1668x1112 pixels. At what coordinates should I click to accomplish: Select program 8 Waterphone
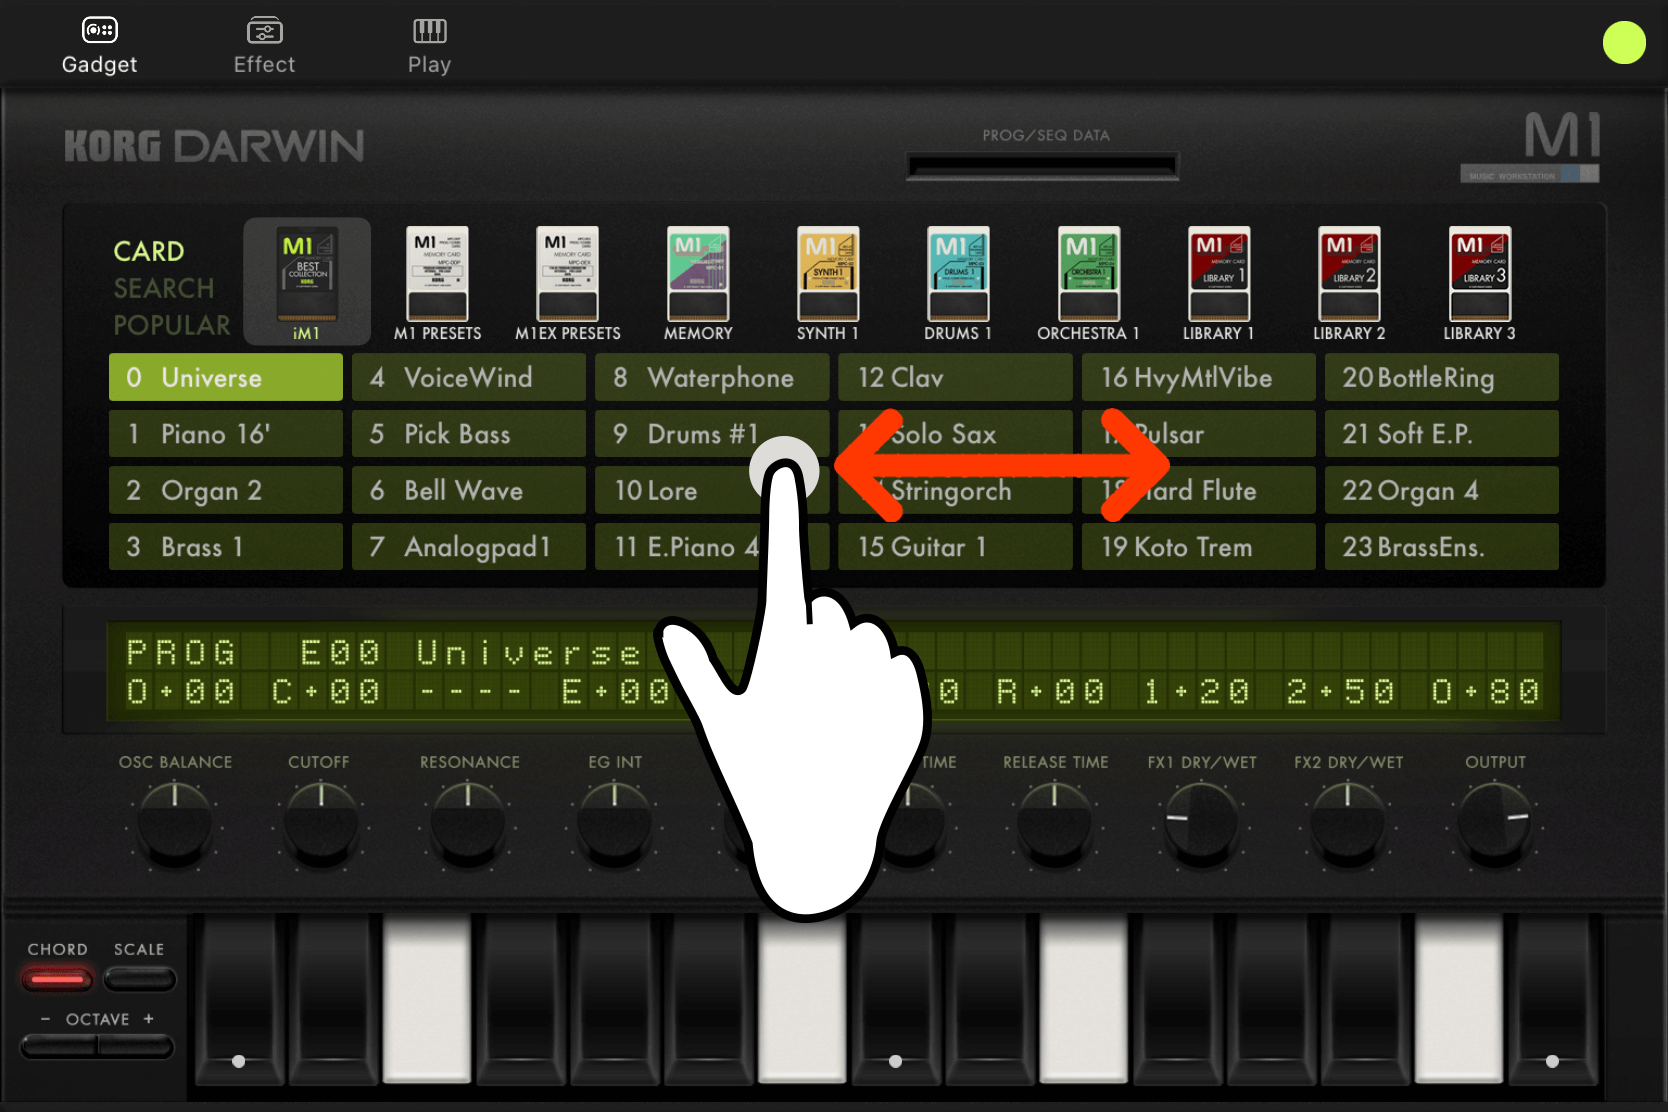coord(712,377)
